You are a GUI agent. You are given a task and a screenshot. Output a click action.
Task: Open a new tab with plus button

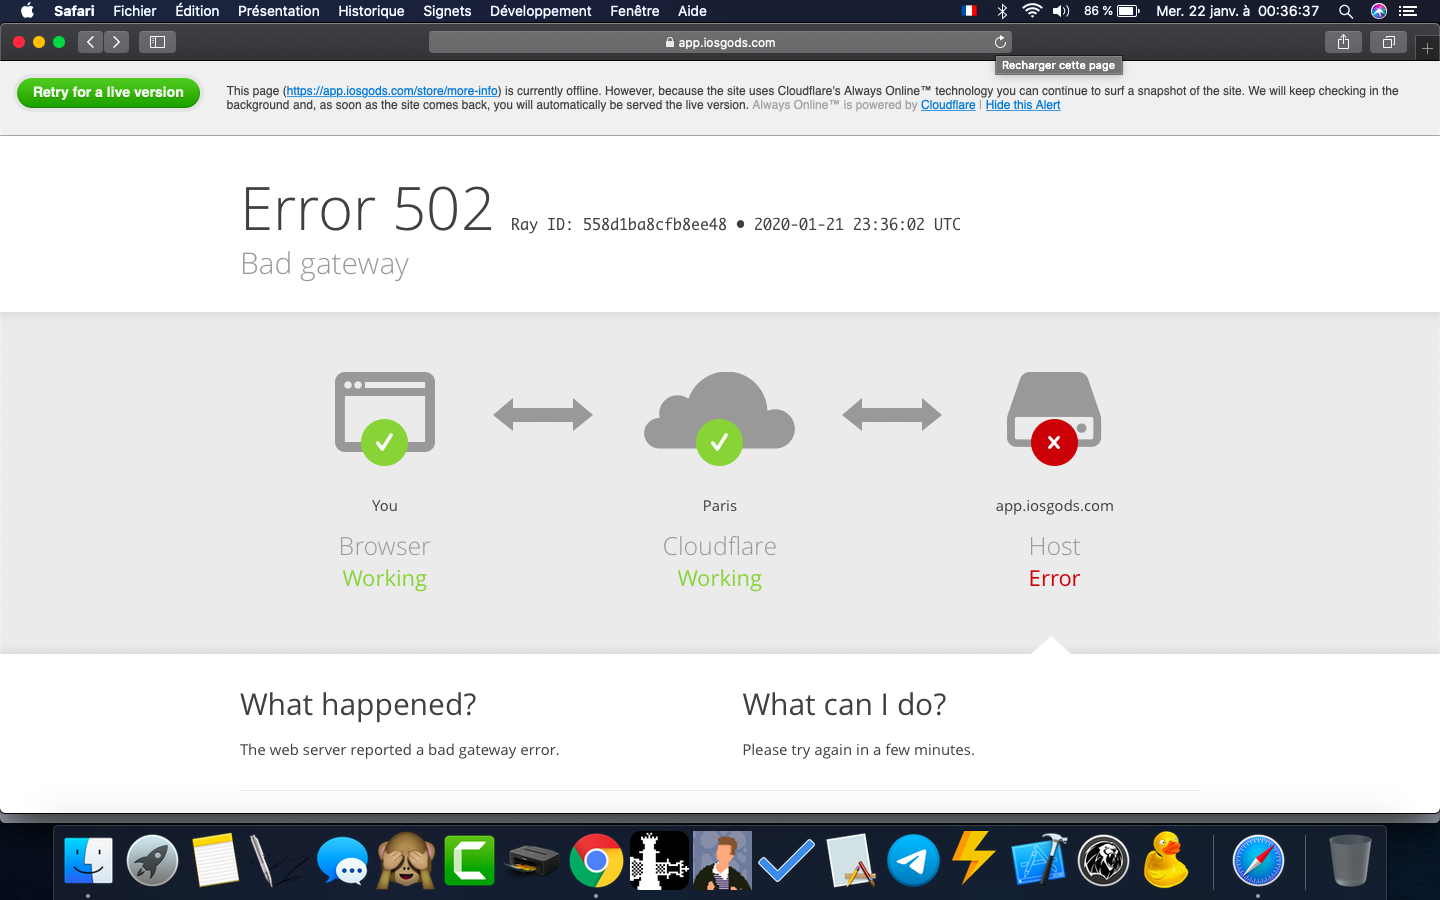coord(1427,48)
